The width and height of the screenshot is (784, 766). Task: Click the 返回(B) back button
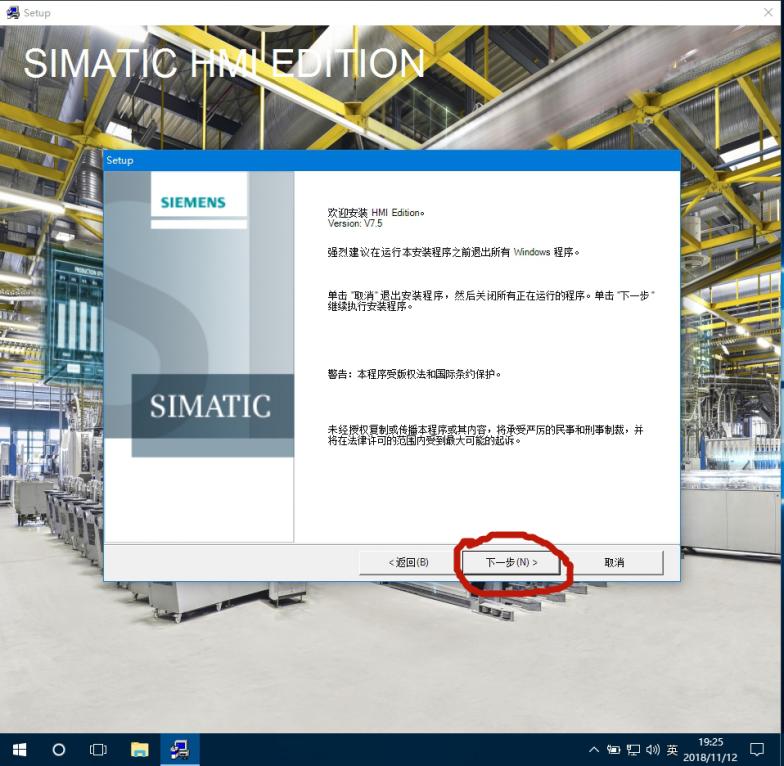[408, 562]
